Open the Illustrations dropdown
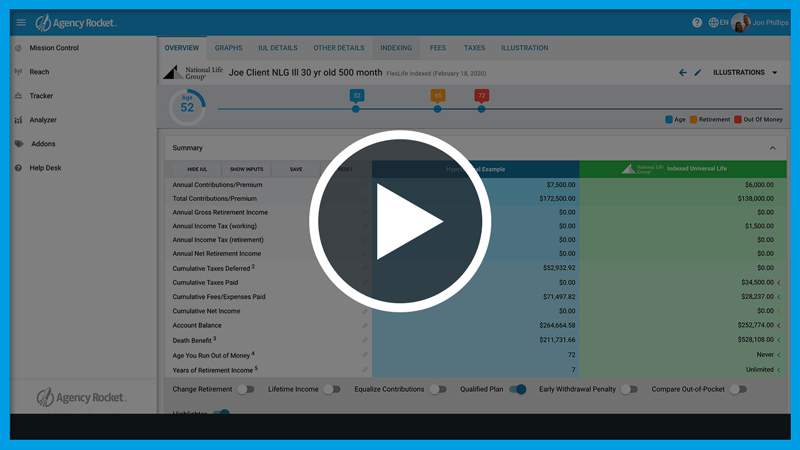This screenshot has width=800, height=450. pos(745,73)
